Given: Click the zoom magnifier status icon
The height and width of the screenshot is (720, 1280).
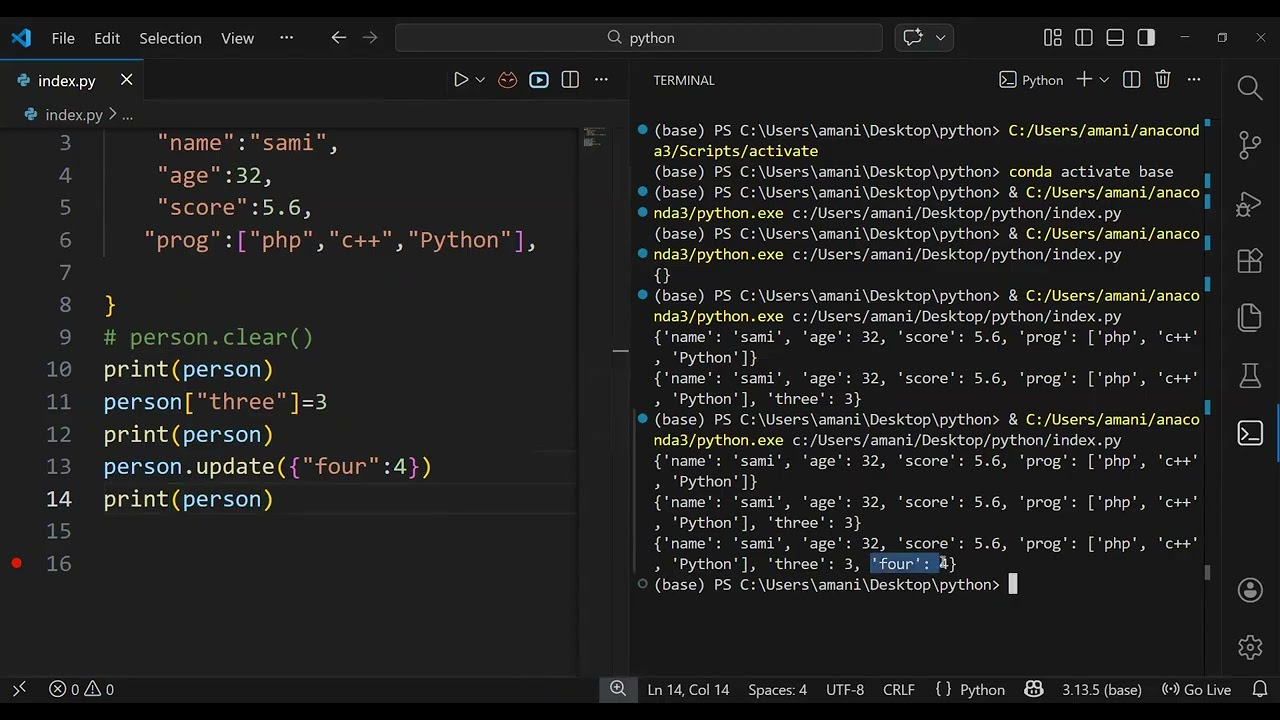Looking at the screenshot, I should click(x=618, y=689).
